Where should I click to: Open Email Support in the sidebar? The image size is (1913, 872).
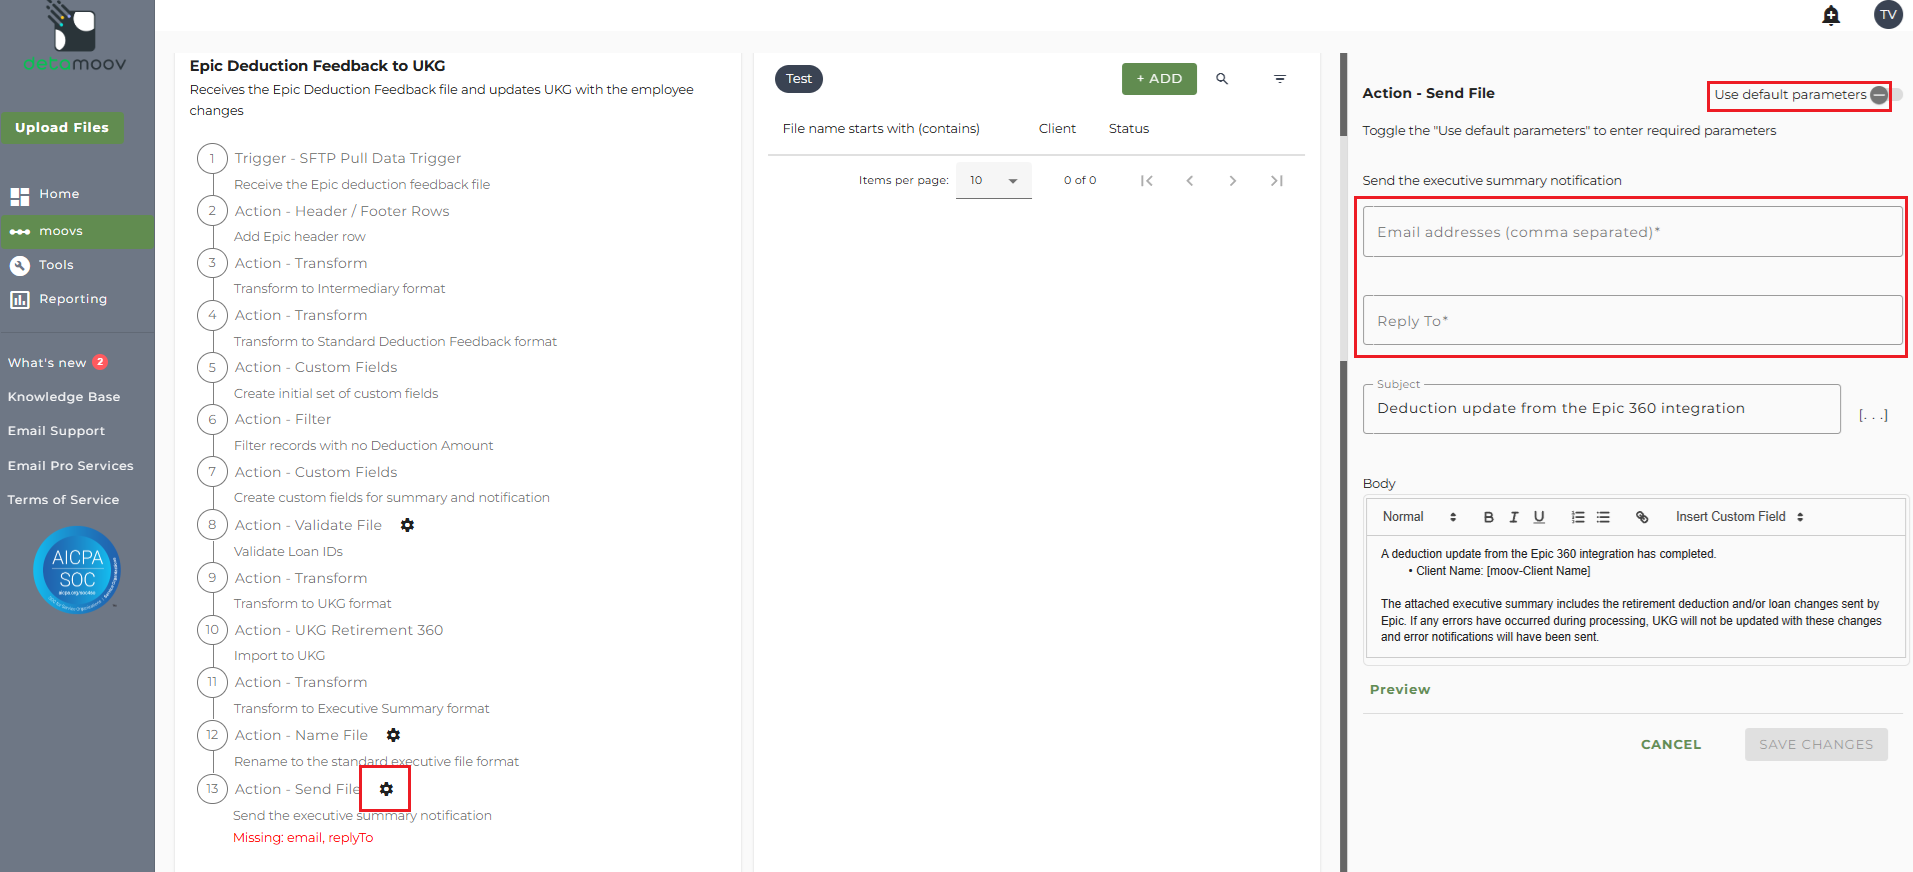click(x=56, y=431)
